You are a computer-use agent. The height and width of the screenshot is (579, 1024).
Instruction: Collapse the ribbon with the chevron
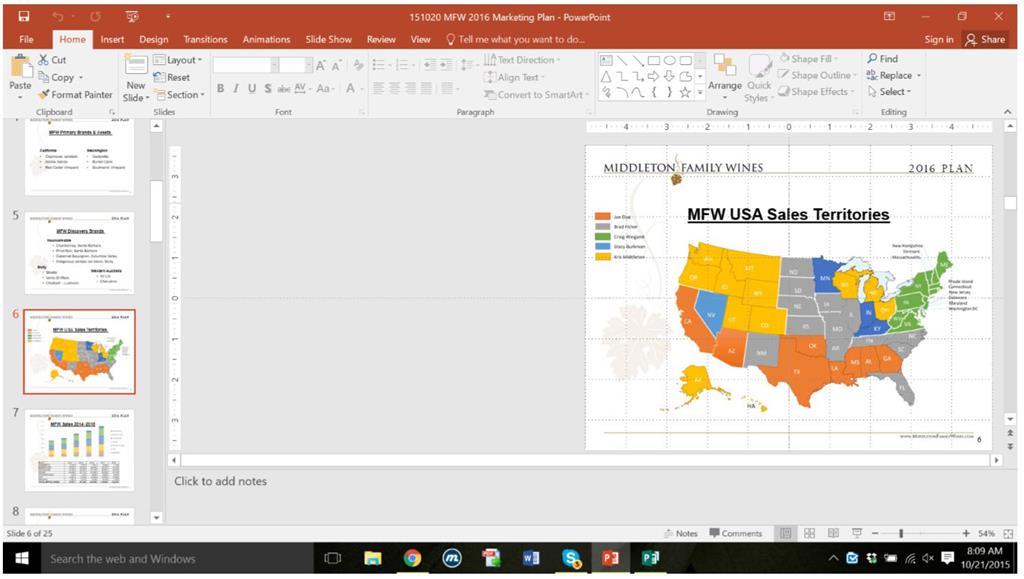(x=1008, y=112)
